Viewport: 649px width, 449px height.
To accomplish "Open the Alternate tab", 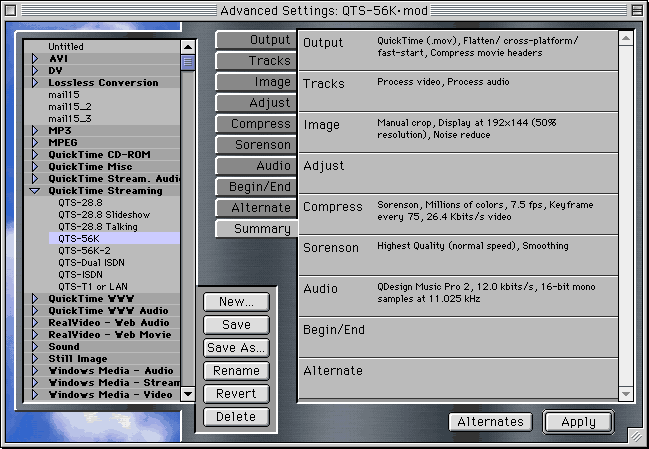I will point(256,208).
